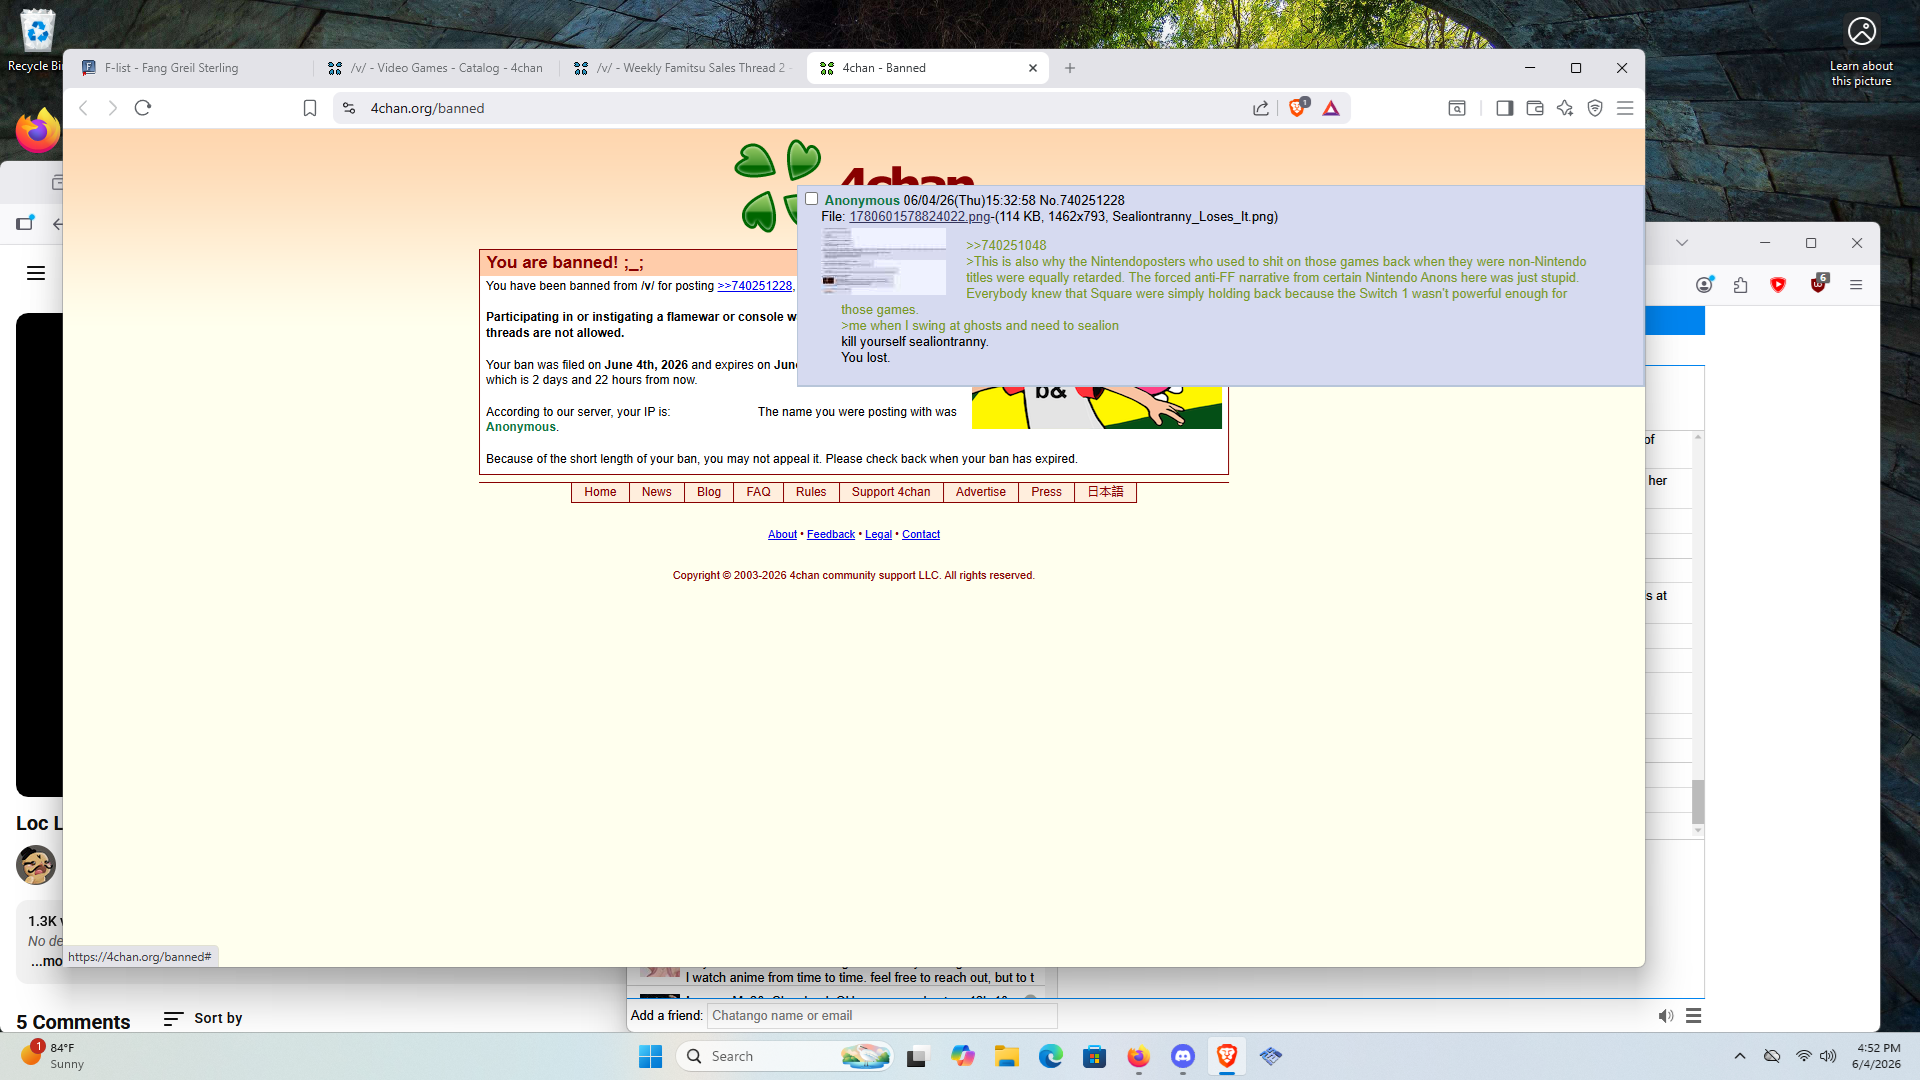Show hidden system tray icons
1920x1080 pixels.
(1740, 1056)
